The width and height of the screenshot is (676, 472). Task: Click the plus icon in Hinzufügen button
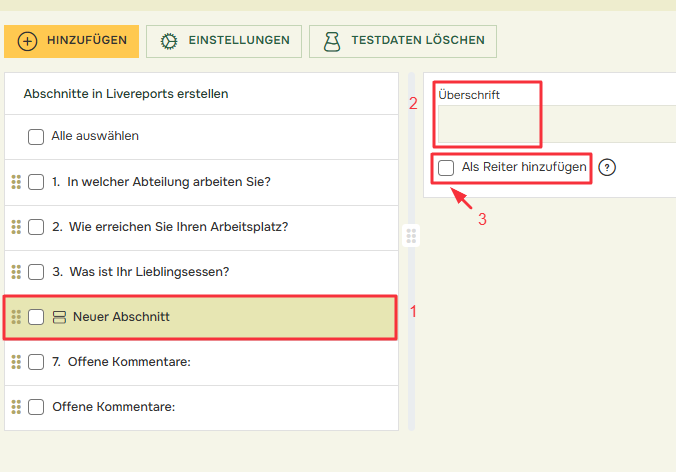(27, 41)
